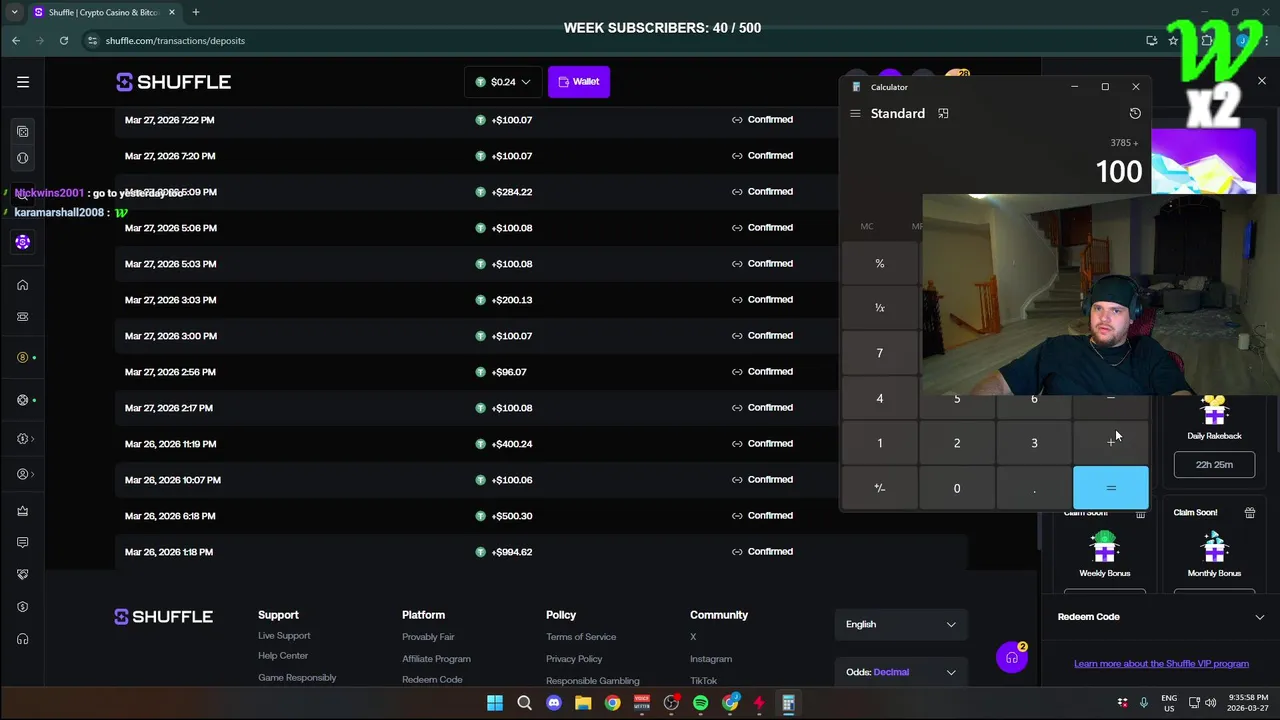Open the dollar shield sidebar icon
Viewport: 1280px width, 720px height.
[x=22, y=607]
